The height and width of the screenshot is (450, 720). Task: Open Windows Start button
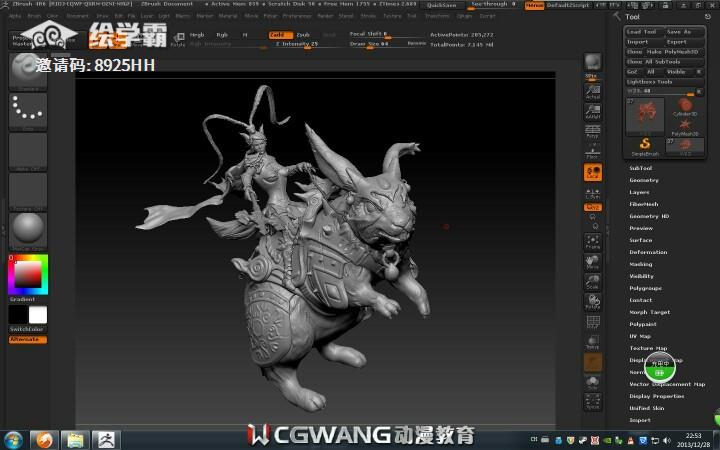point(13,440)
